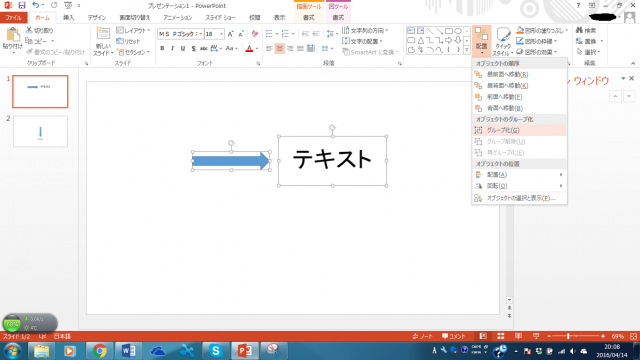Toggle center alignment button
Viewport: 640px width, 360px height.
280,49
